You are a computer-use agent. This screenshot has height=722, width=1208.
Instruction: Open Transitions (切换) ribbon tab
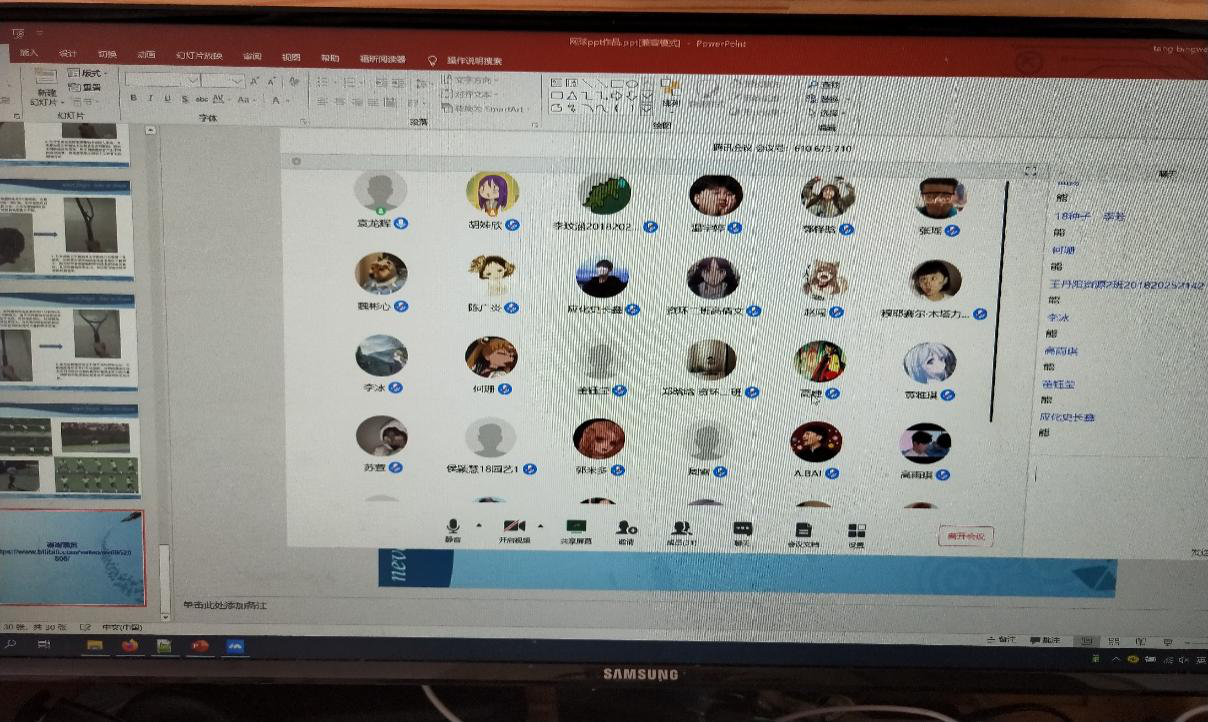point(107,54)
